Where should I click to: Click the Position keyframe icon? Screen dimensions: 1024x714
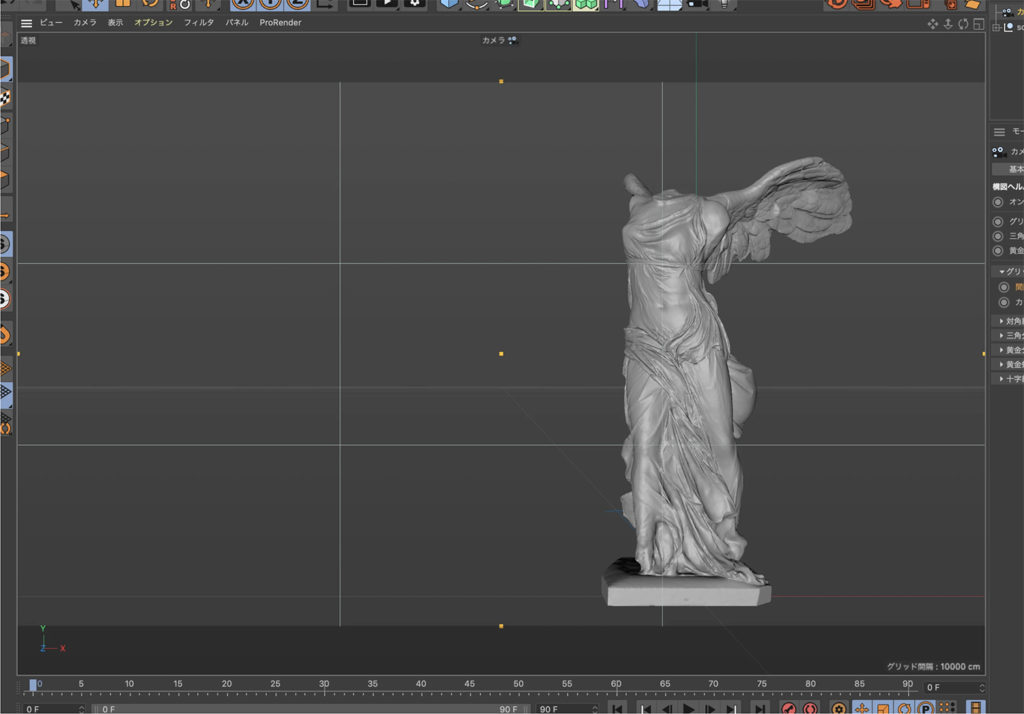861,708
